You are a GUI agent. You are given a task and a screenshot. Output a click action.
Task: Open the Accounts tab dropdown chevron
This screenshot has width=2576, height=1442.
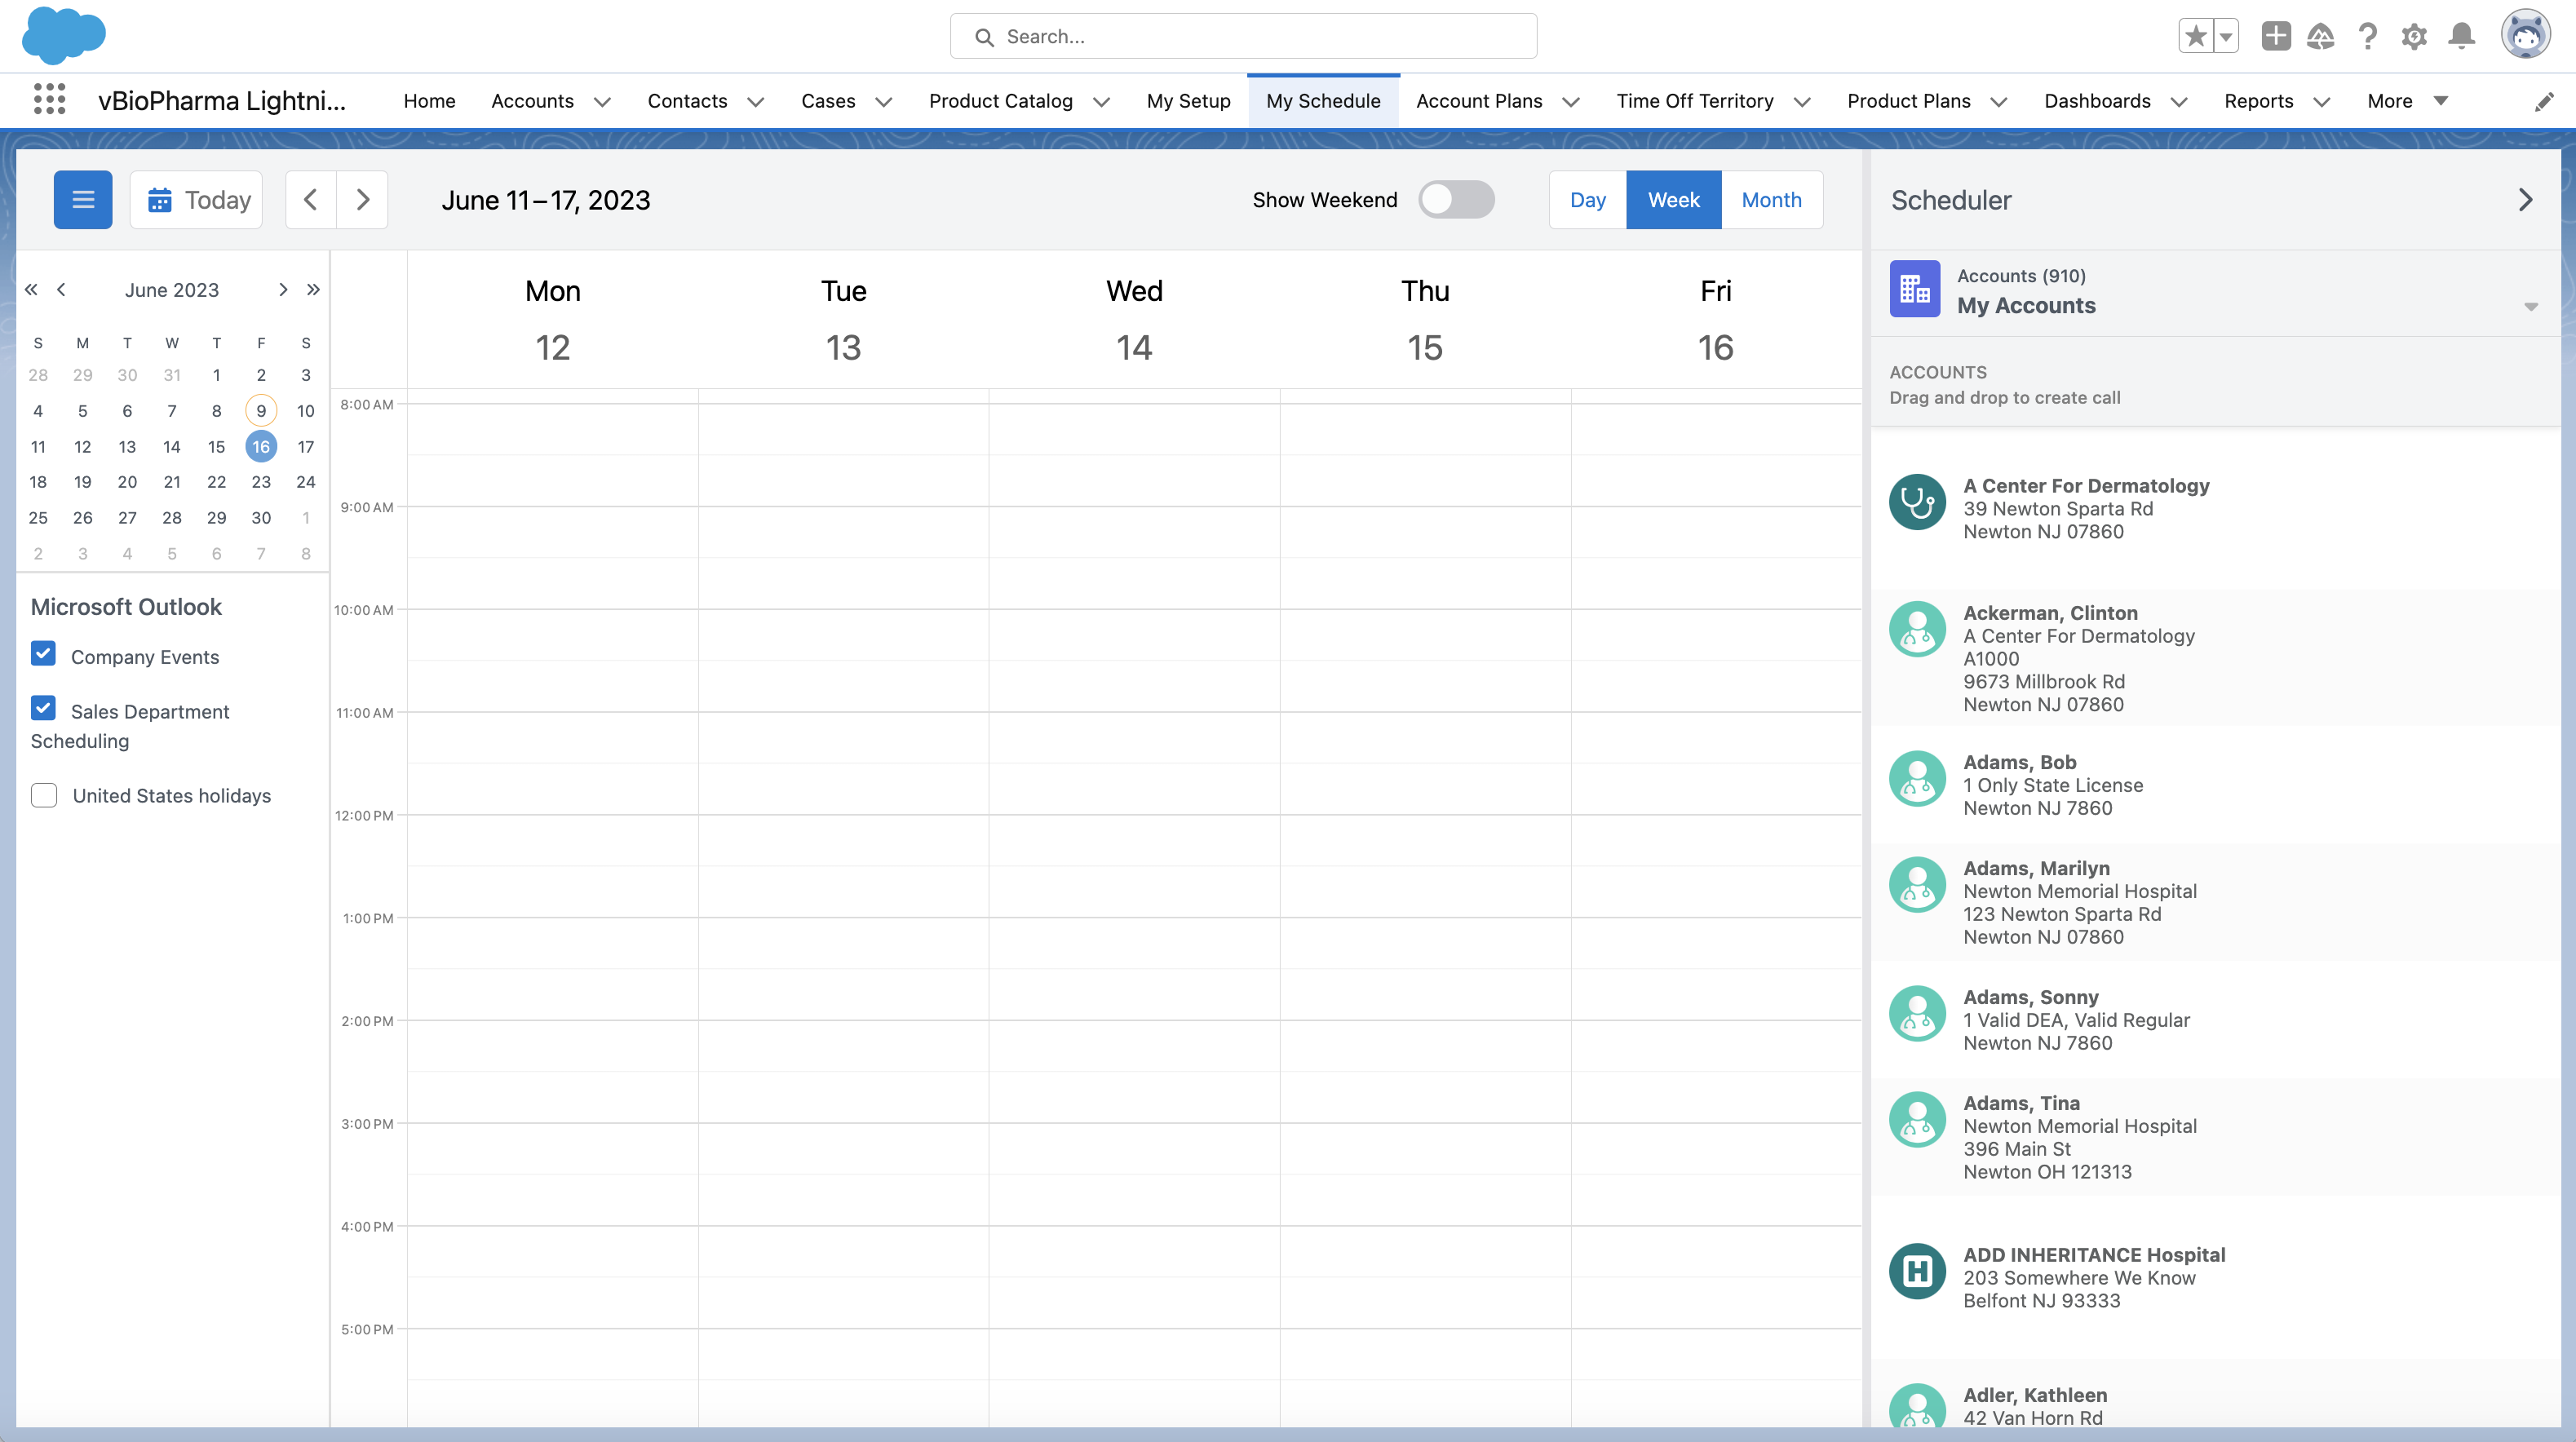(x=602, y=102)
